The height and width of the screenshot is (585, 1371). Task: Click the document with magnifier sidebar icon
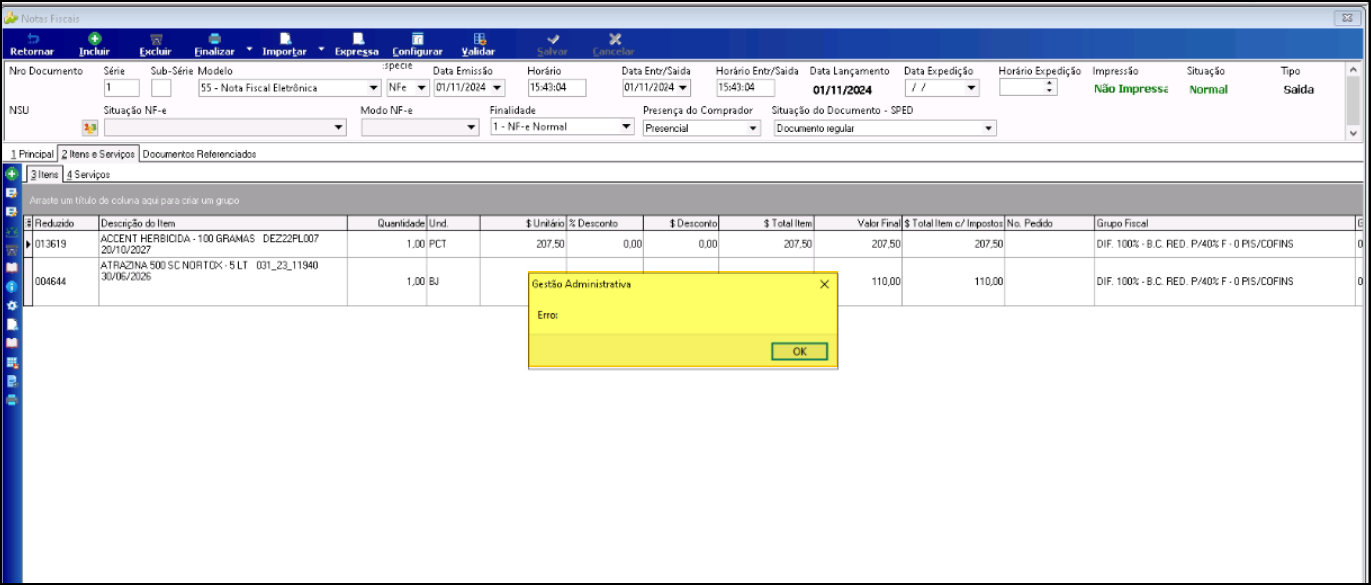pos(12,381)
